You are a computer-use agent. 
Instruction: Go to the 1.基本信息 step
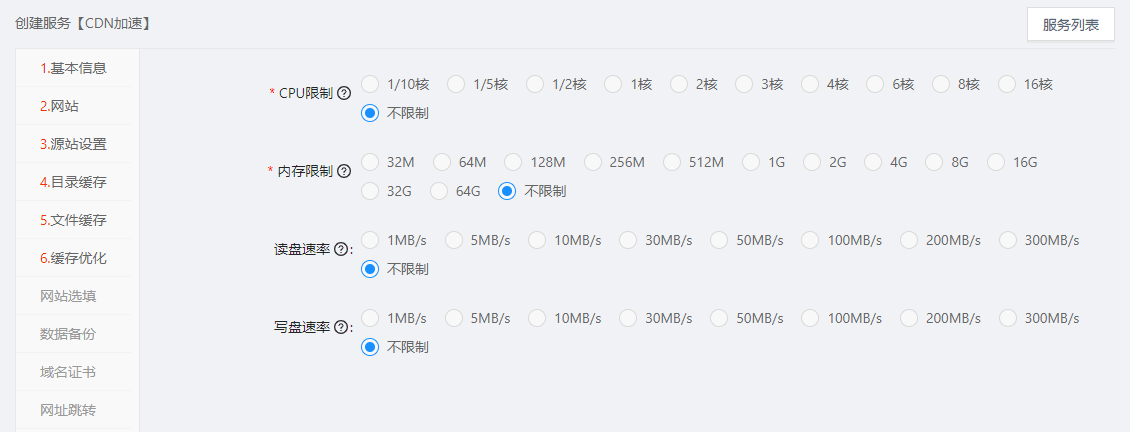point(73,68)
